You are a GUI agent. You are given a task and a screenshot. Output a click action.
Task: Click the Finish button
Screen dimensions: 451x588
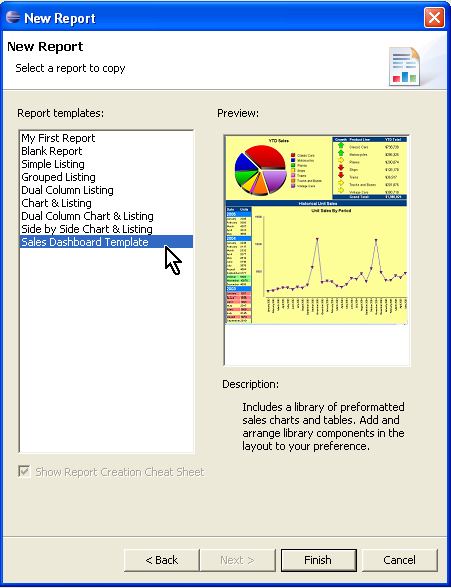pyautogui.click(x=318, y=560)
